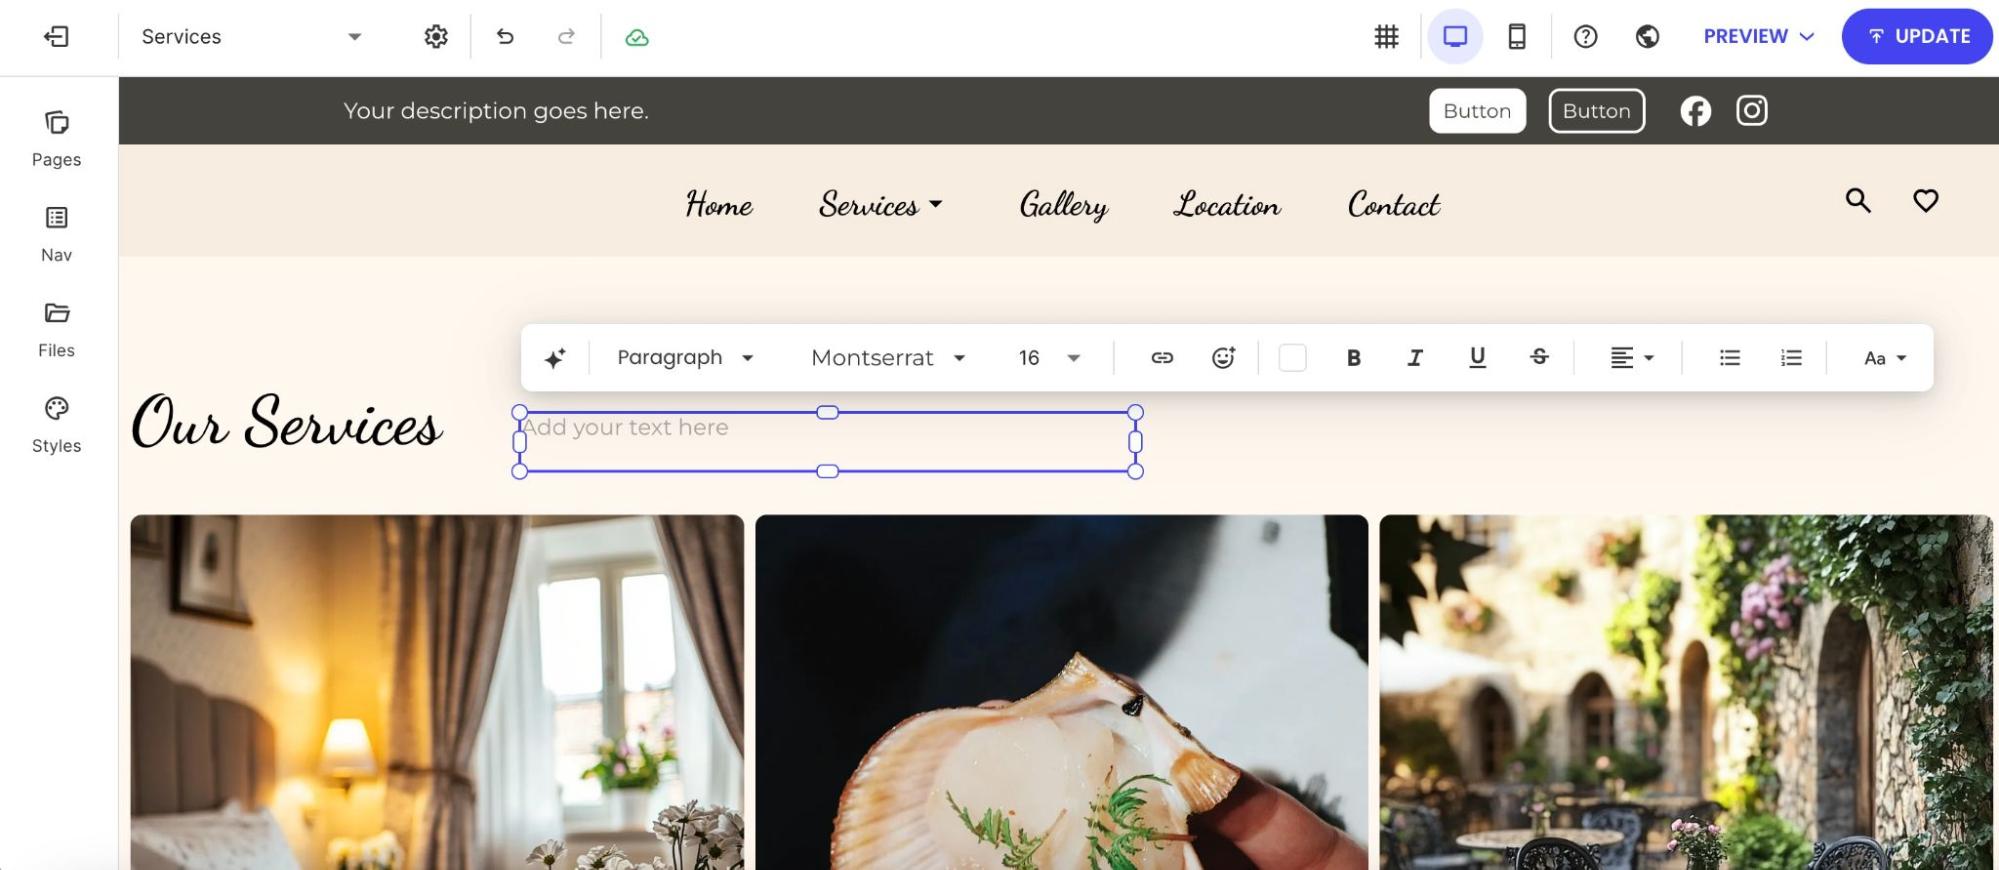The height and width of the screenshot is (870, 1999).
Task: Open the Styles panel
Action: click(56, 425)
